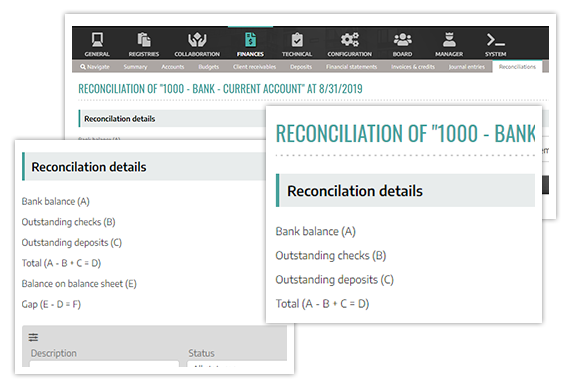Switch to the Financial statements tab
The width and height of the screenshot is (570, 390).
[x=352, y=67]
